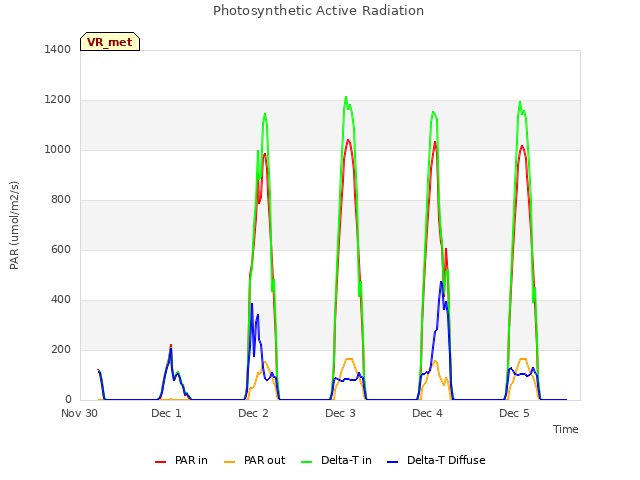Image resolution: width=640 pixels, height=480 pixels.
Task: Click the Dec 3 orange PAR out peak
Action: point(349,359)
